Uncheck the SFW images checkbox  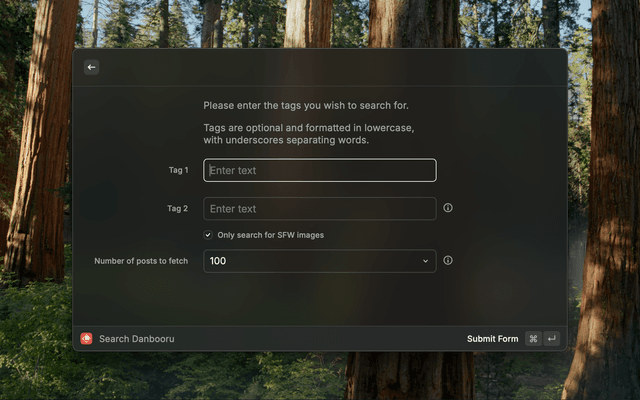(x=208, y=235)
